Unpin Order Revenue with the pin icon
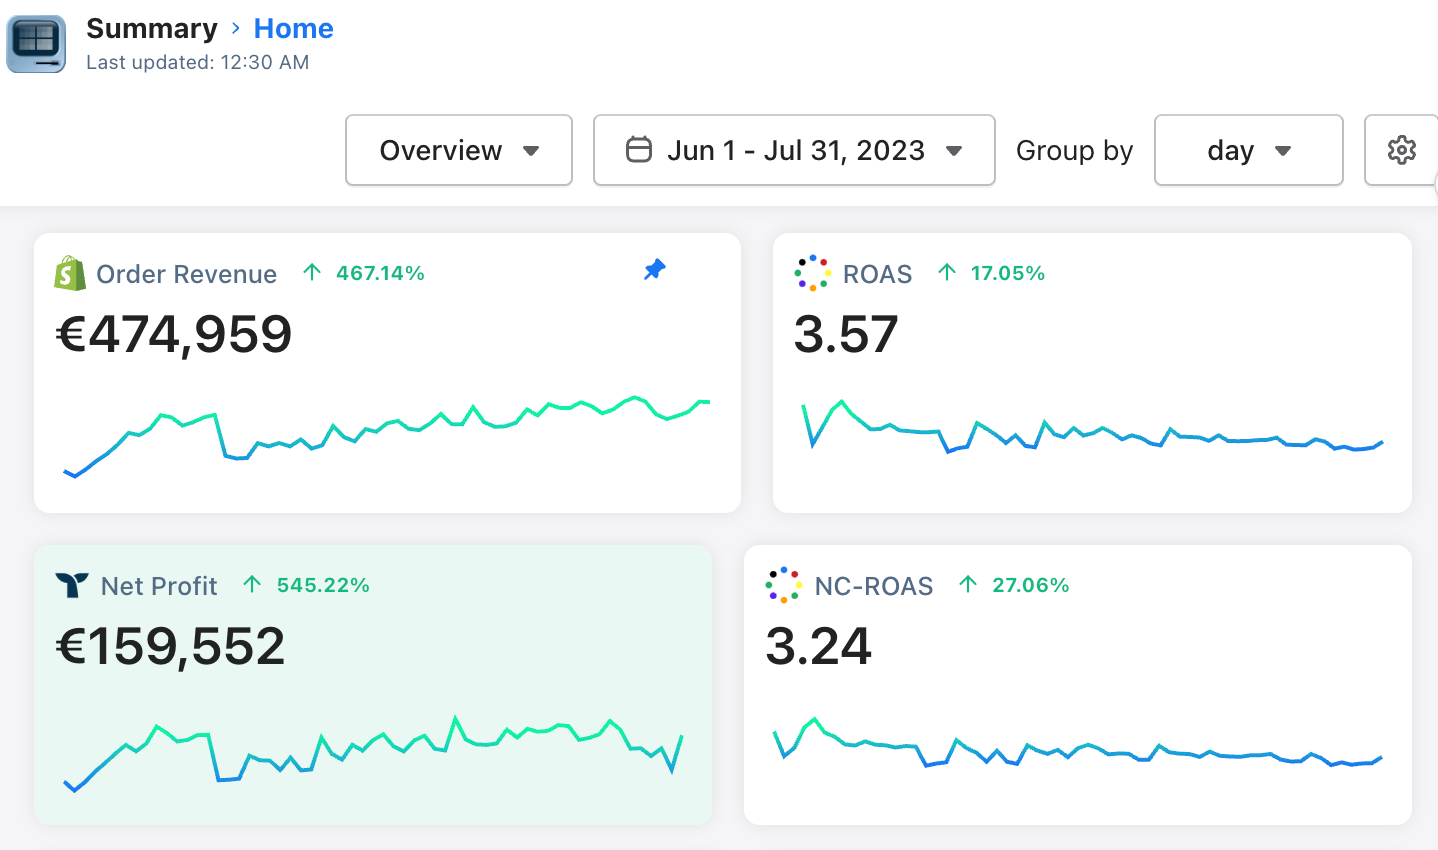Screen dimensions: 1438x850 pyautogui.click(x=655, y=270)
